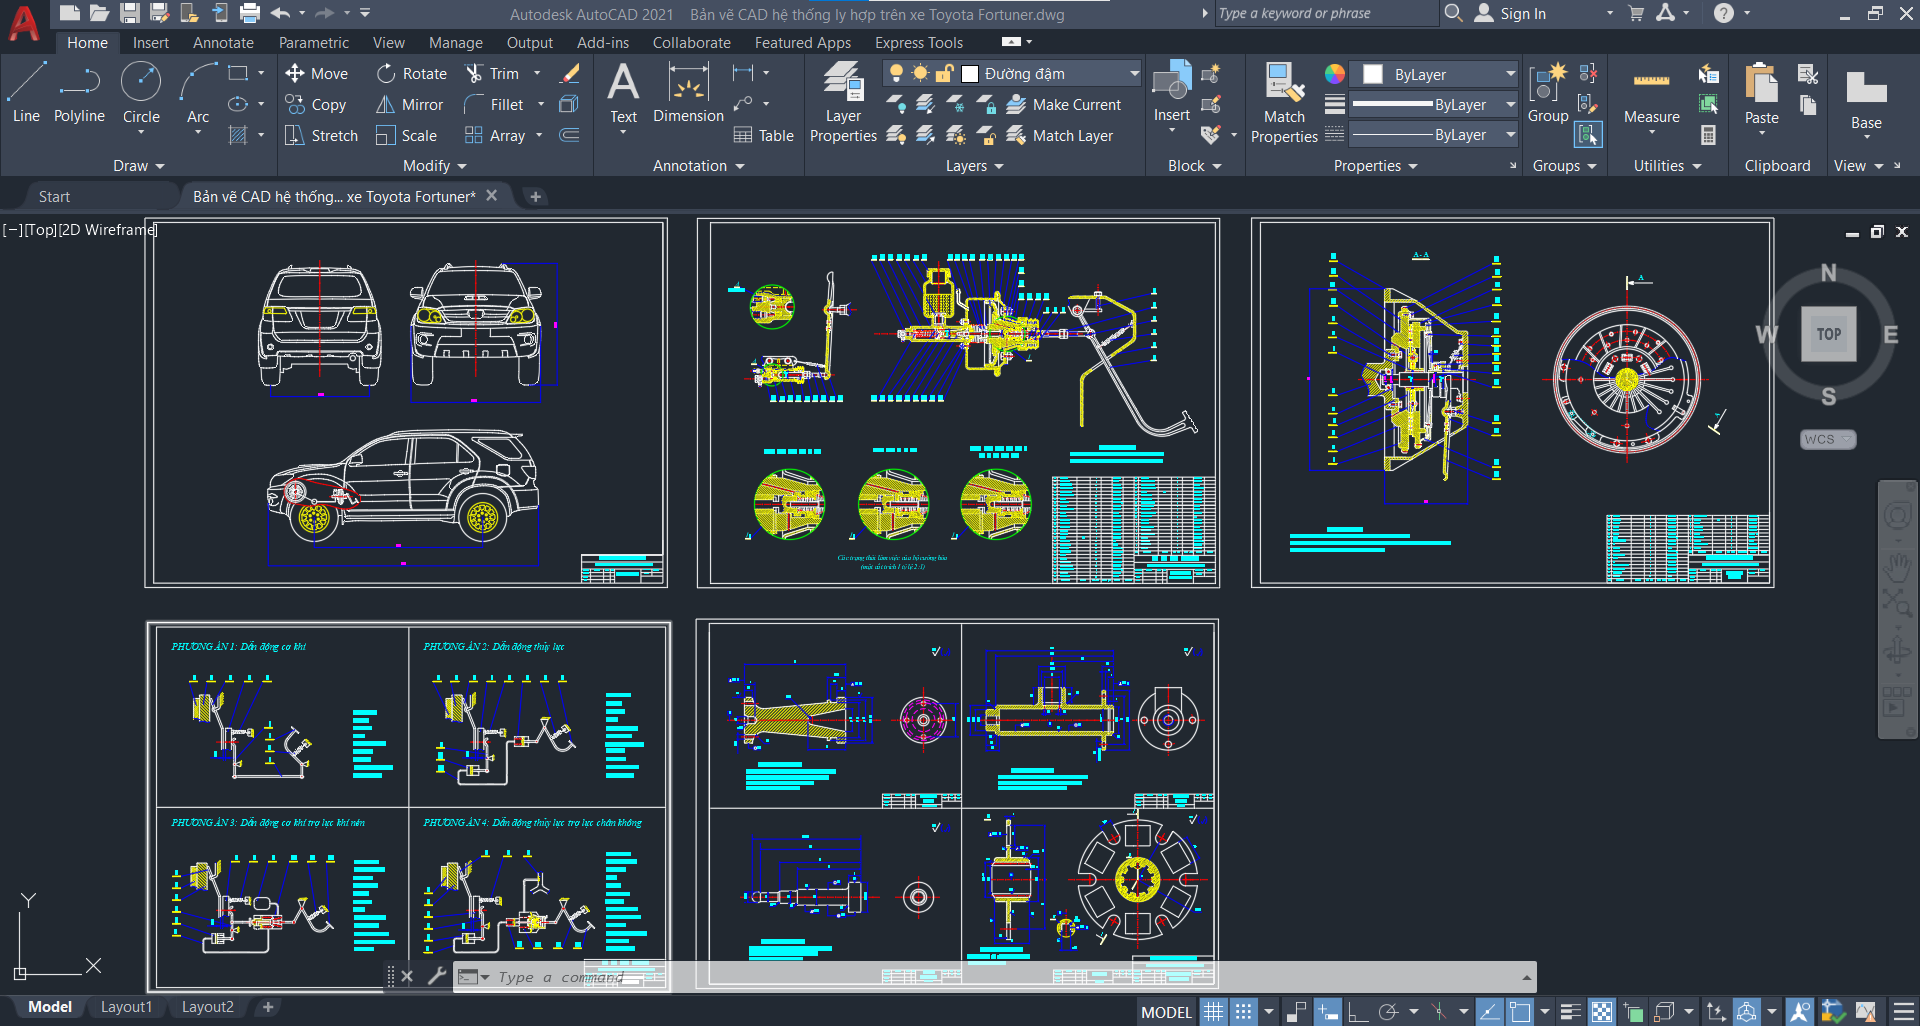Toggle object snap tracking in status bar
Viewport: 1920px width, 1026px height.
coord(1489,1011)
